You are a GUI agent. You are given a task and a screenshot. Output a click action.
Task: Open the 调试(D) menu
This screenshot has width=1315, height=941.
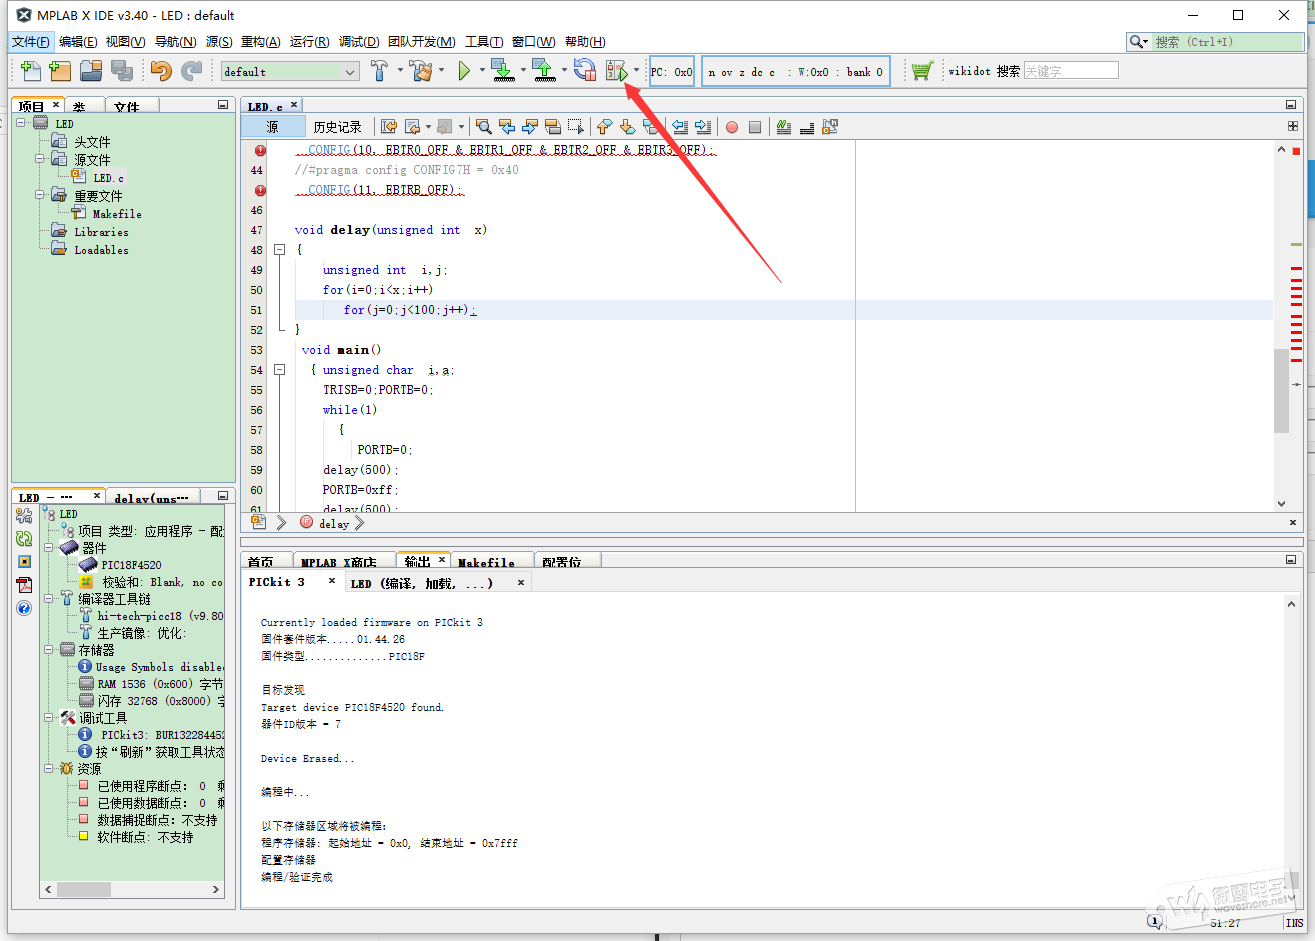coord(358,42)
